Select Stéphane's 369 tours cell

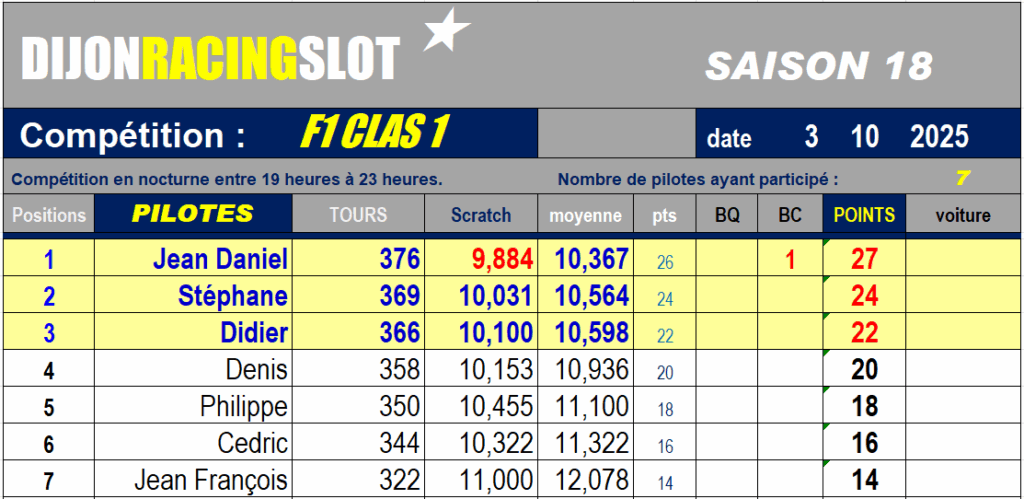click(399, 297)
